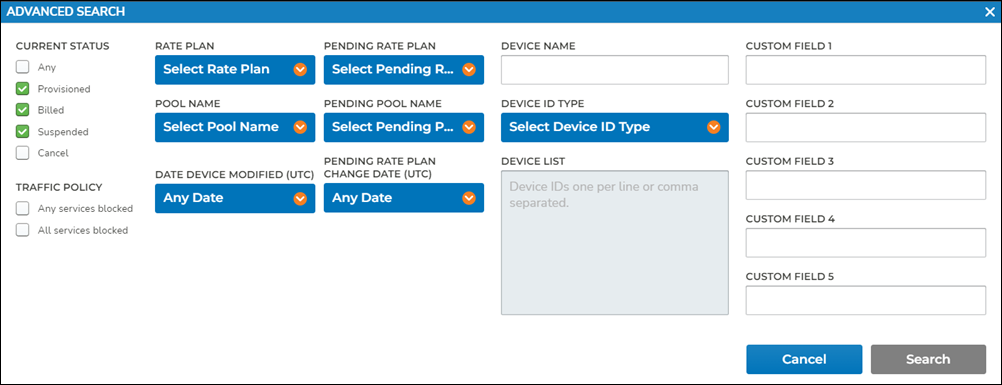The width and height of the screenshot is (1002, 385).
Task: Focus the Custom Field 3 input
Action: [x=866, y=185]
